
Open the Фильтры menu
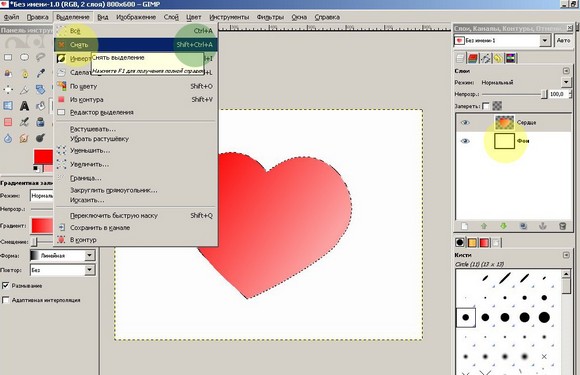(x=270, y=17)
